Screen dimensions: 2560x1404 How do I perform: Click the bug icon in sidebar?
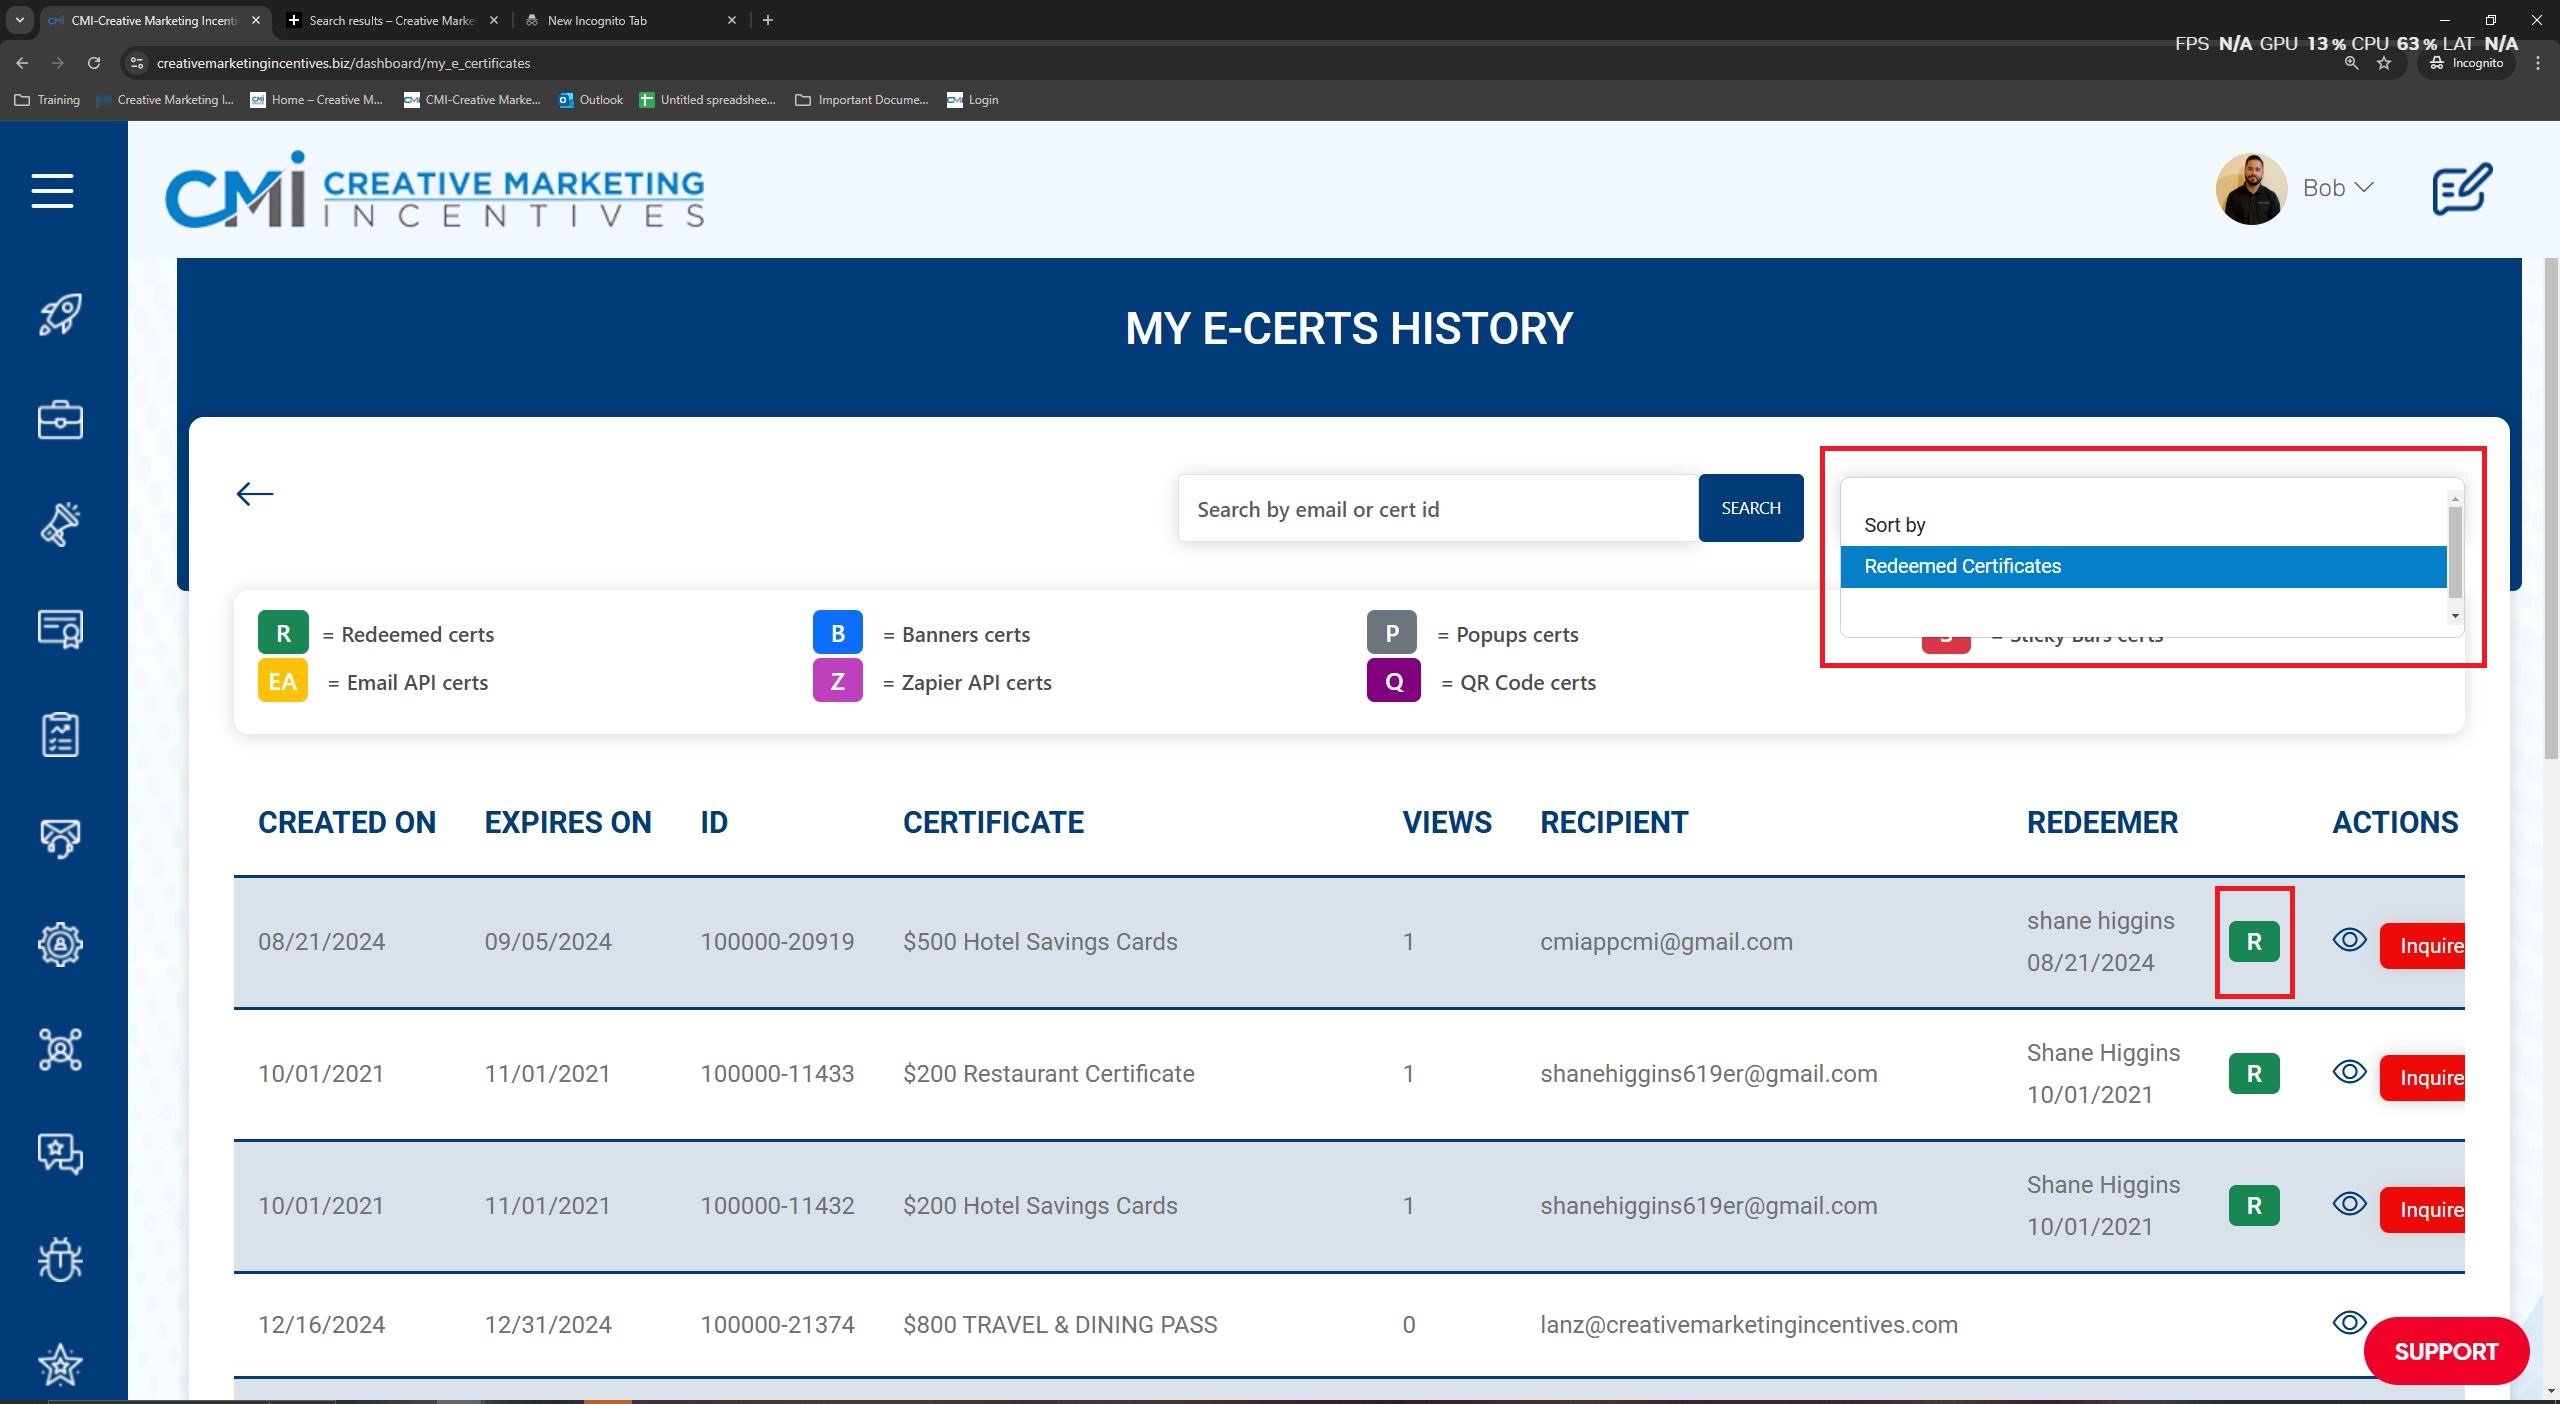pos(60,1259)
